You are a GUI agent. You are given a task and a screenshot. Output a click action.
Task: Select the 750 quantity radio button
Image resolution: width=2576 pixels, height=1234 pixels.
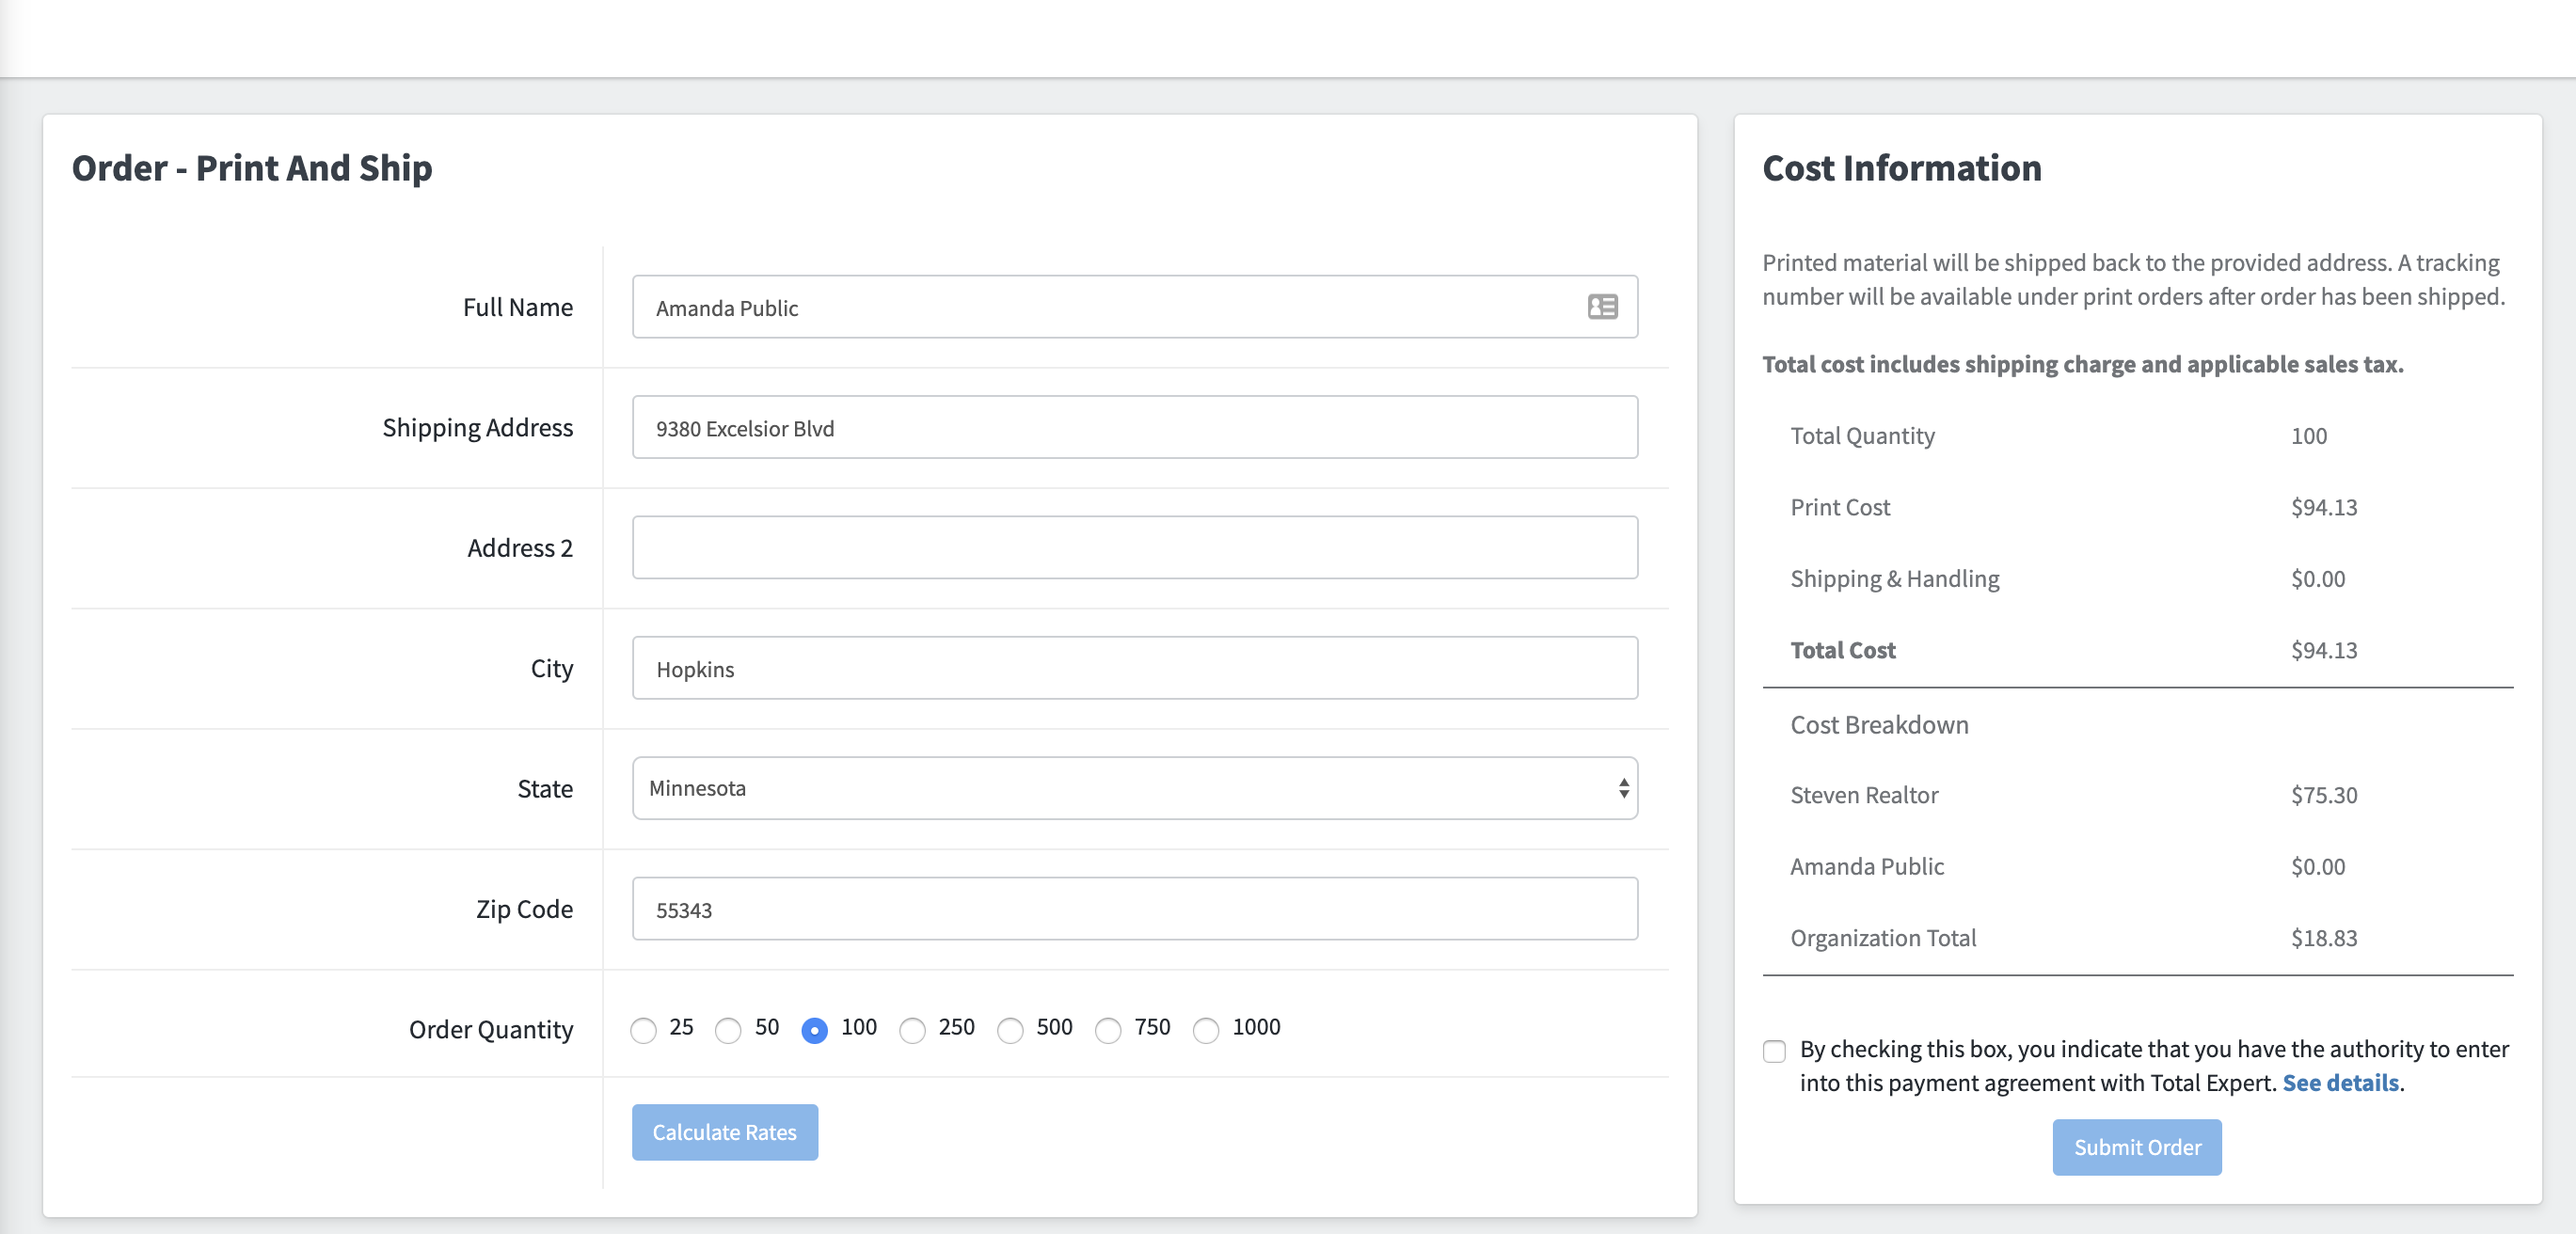pyautogui.click(x=1108, y=1030)
